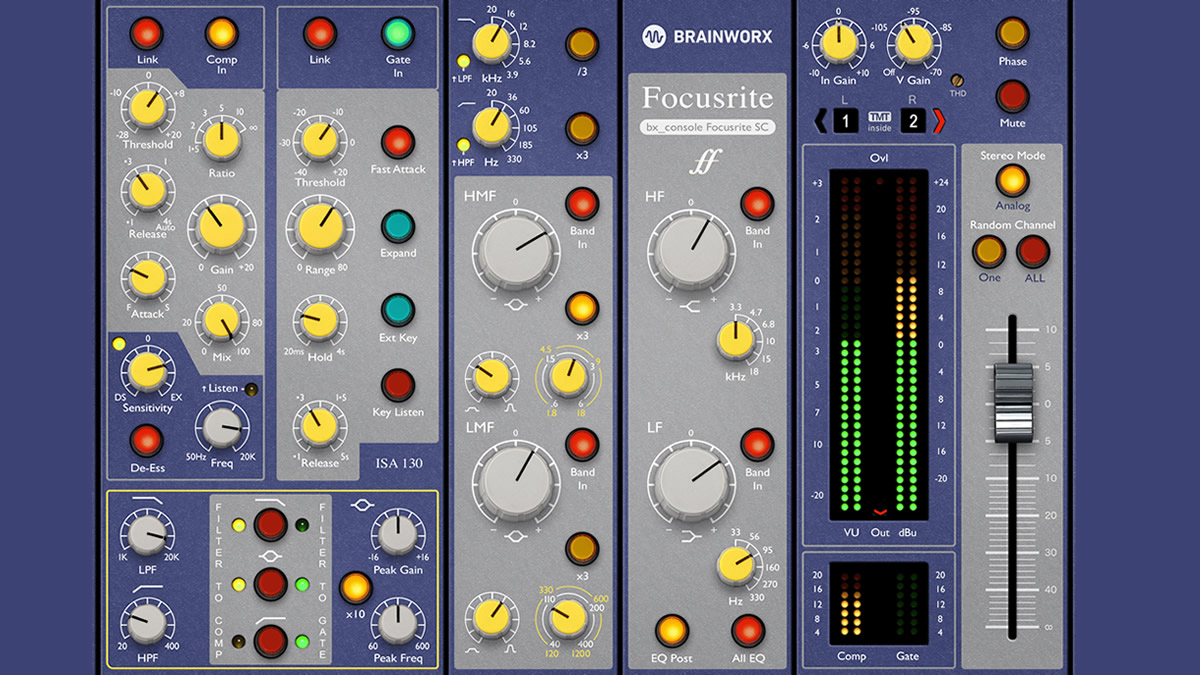Screen dimensions: 1200x675
Task: Toggle the HPF filter assign button in sidechain section
Action: (x=271, y=640)
